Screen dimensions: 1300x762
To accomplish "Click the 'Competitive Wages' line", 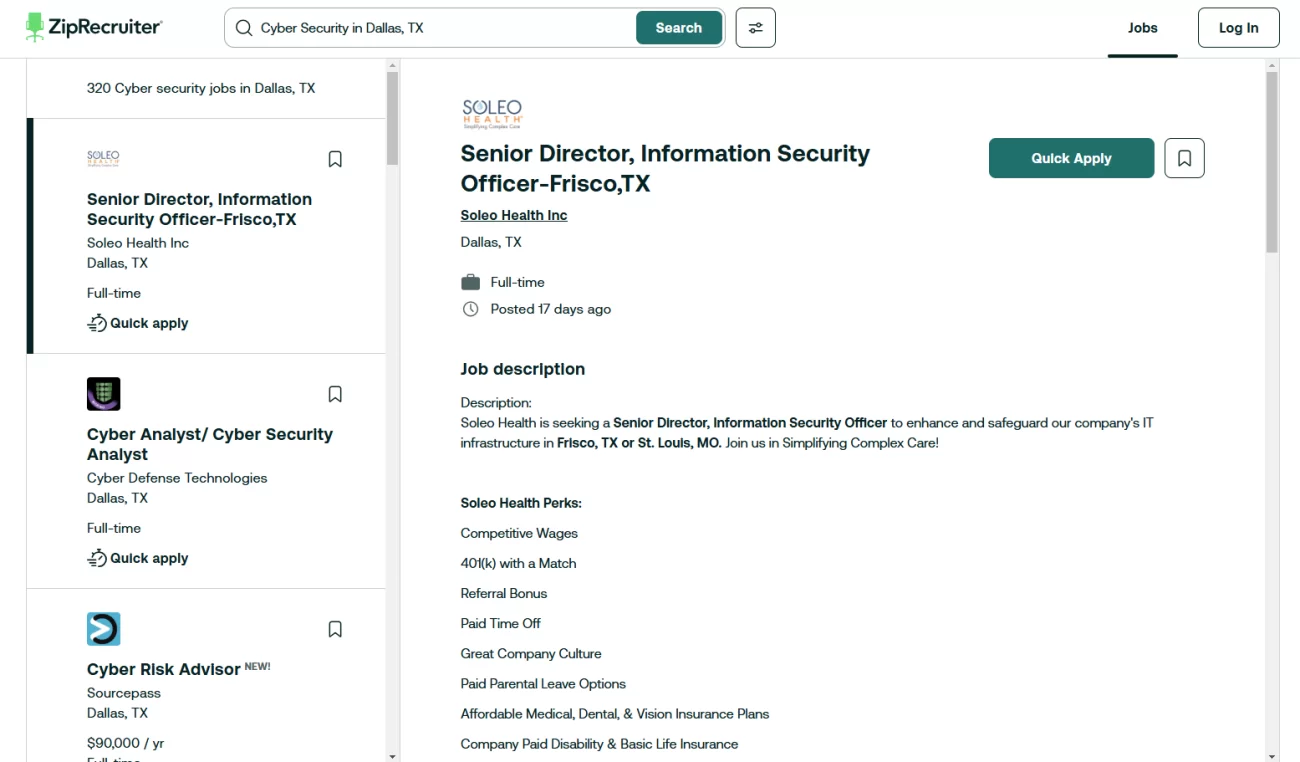I will point(519,533).
